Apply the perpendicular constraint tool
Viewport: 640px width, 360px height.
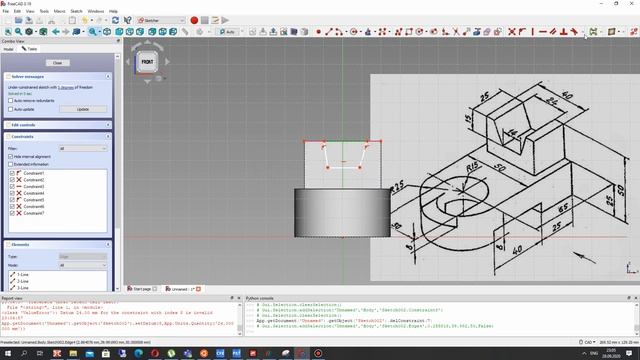tap(564, 31)
